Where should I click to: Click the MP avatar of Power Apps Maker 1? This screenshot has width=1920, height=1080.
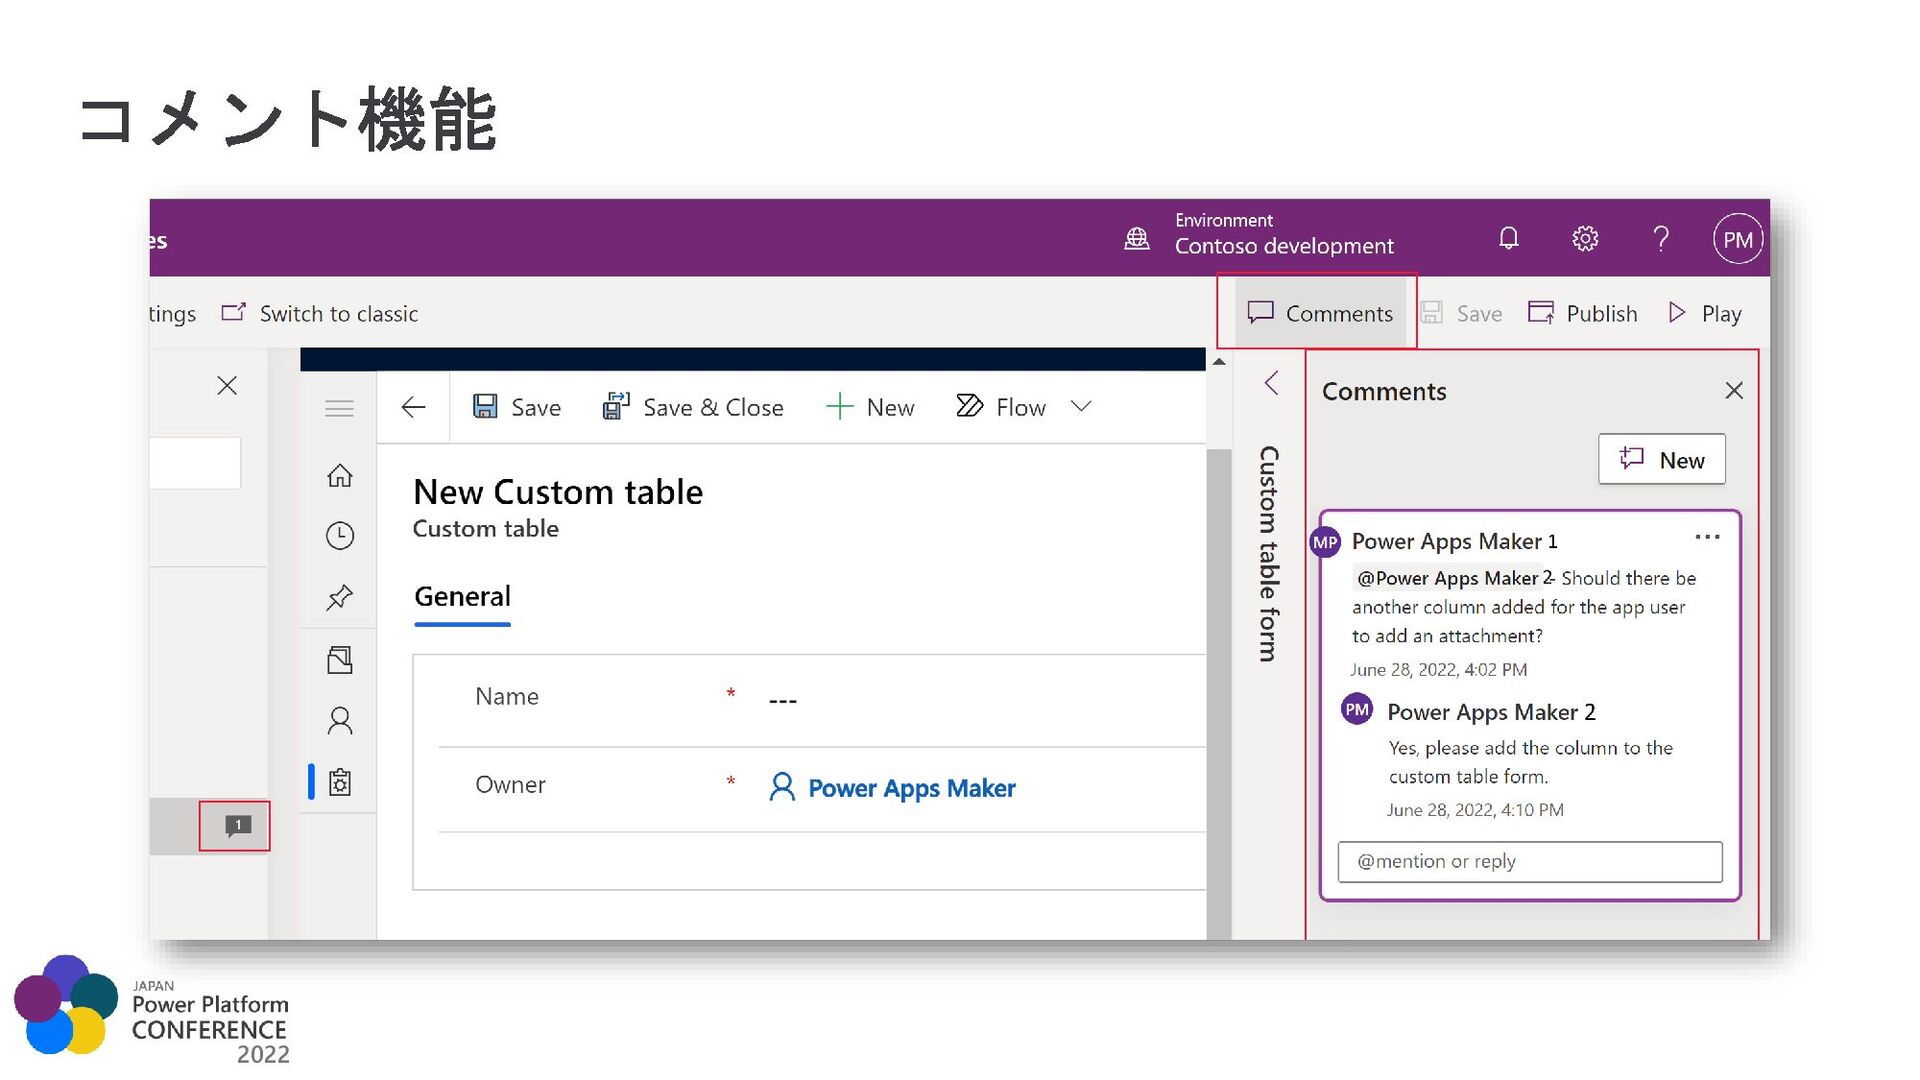[x=1325, y=542]
